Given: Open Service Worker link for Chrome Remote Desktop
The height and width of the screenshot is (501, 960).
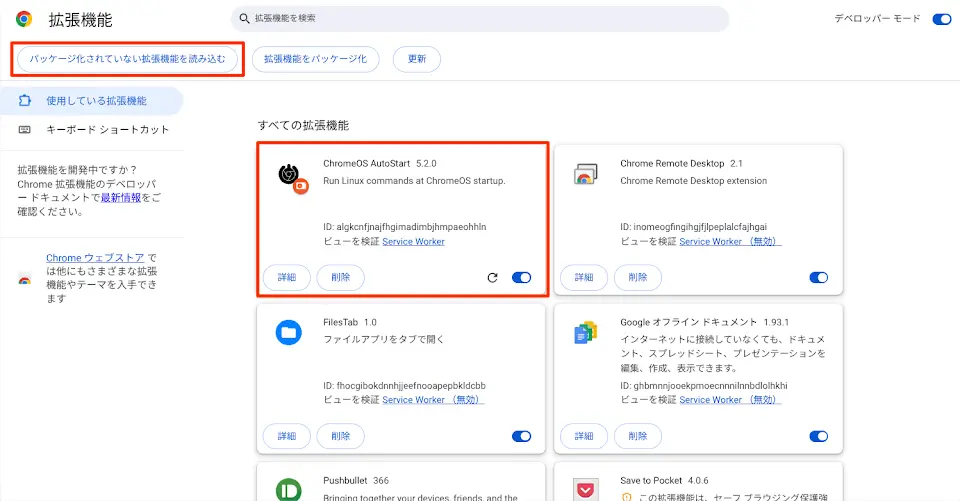Looking at the screenshot, I should (730, 241).
